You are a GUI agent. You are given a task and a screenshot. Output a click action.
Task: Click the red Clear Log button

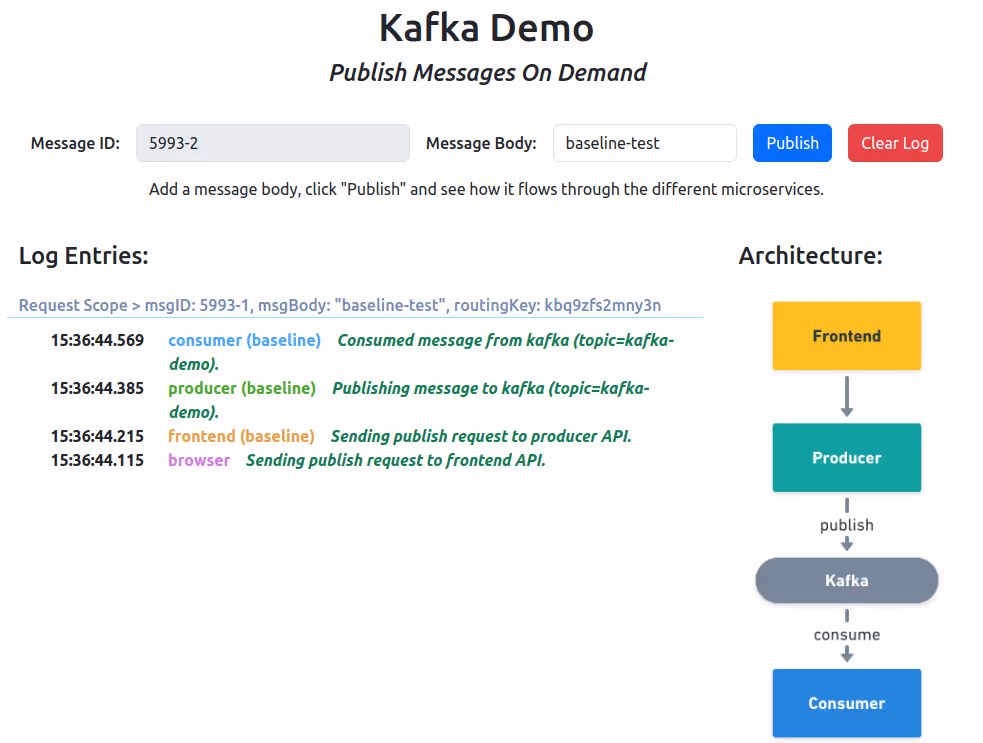tap(895, 143)
